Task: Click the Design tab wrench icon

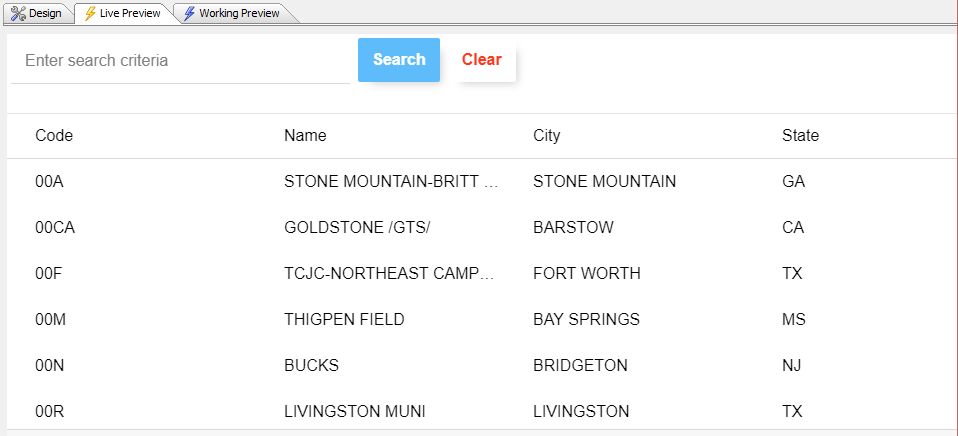Action: coord(19,13)
